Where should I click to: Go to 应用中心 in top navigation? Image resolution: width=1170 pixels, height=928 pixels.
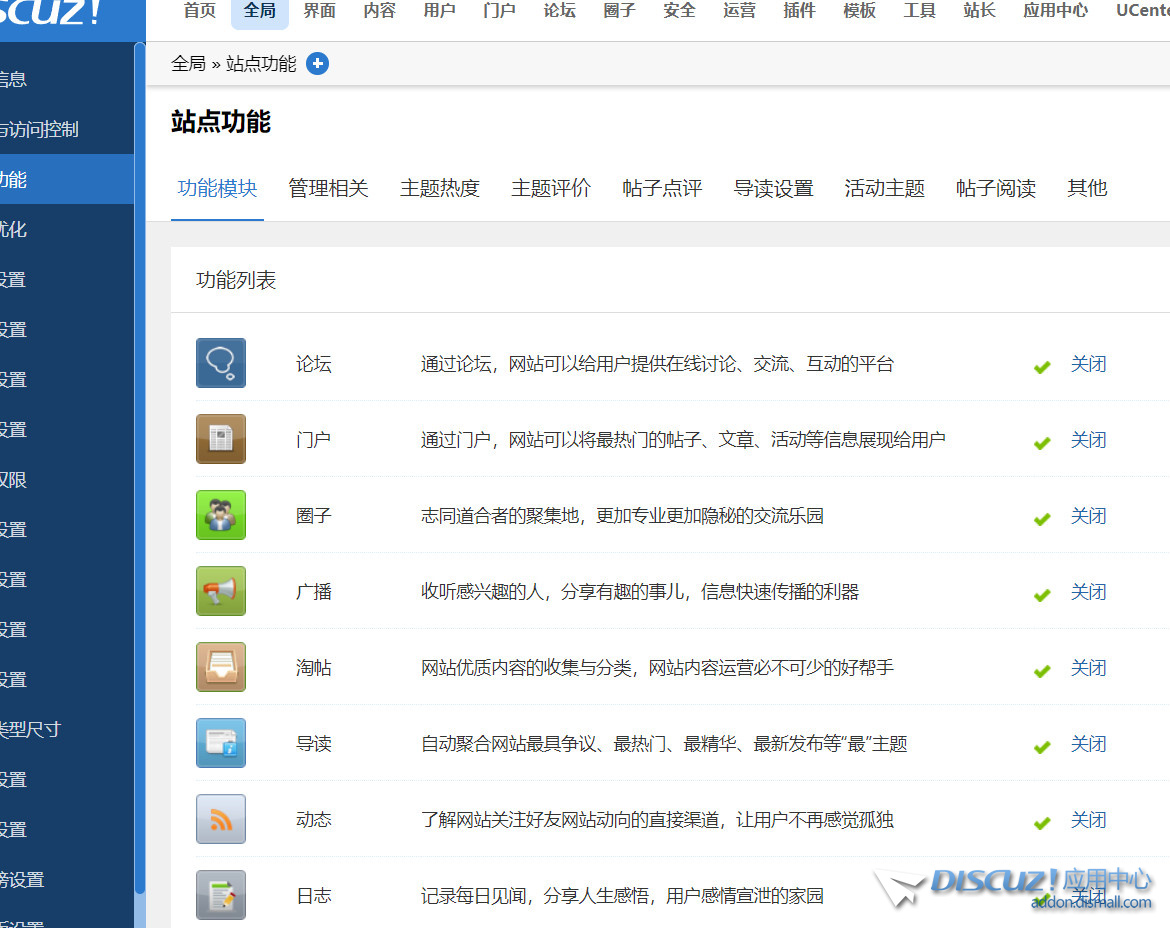(1055, 11)
